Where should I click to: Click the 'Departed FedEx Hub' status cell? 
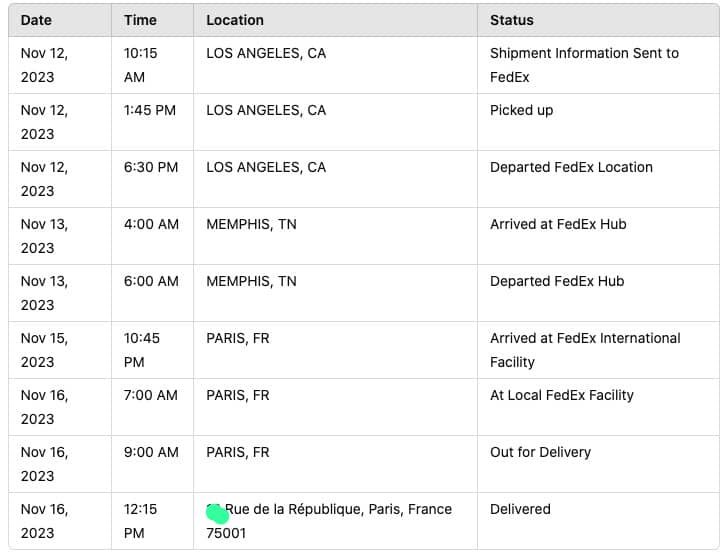coord(557,281)
